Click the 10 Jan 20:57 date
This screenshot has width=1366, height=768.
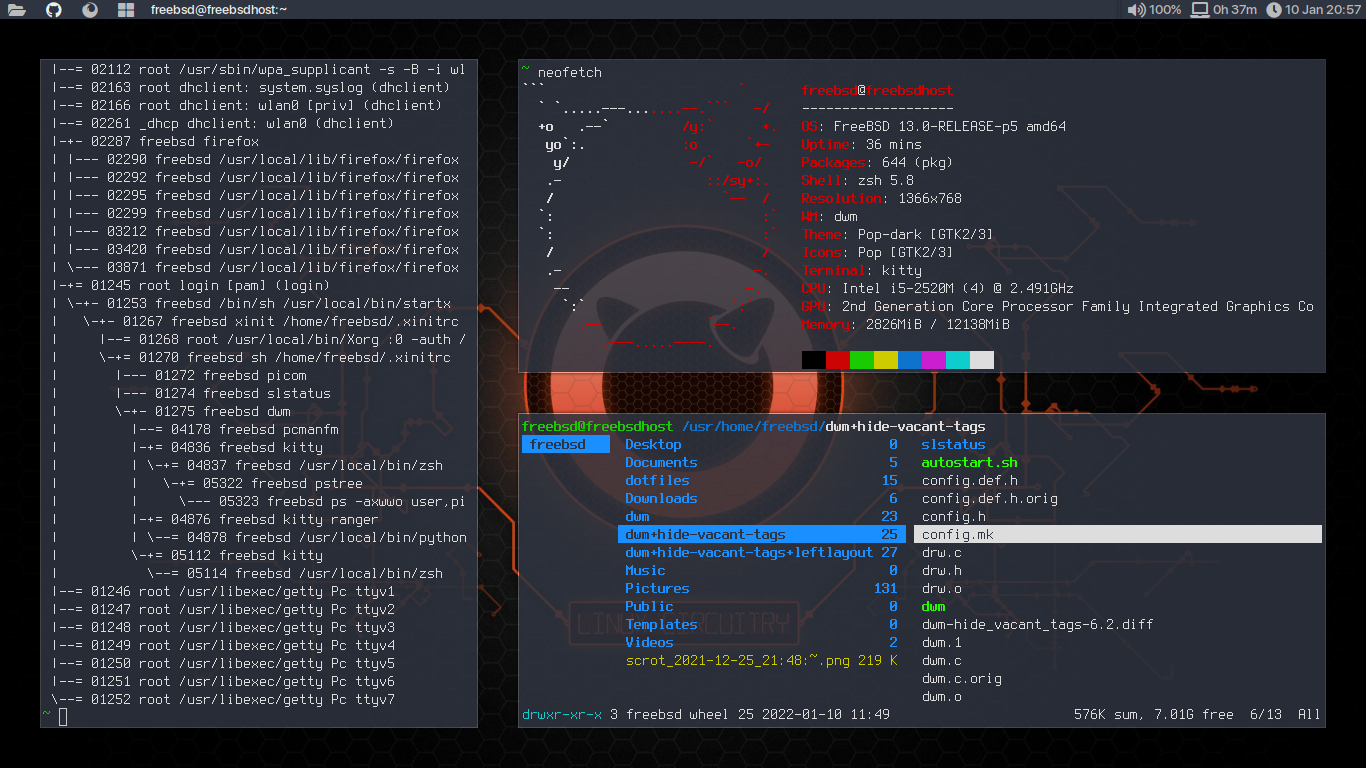(1323, 10)
